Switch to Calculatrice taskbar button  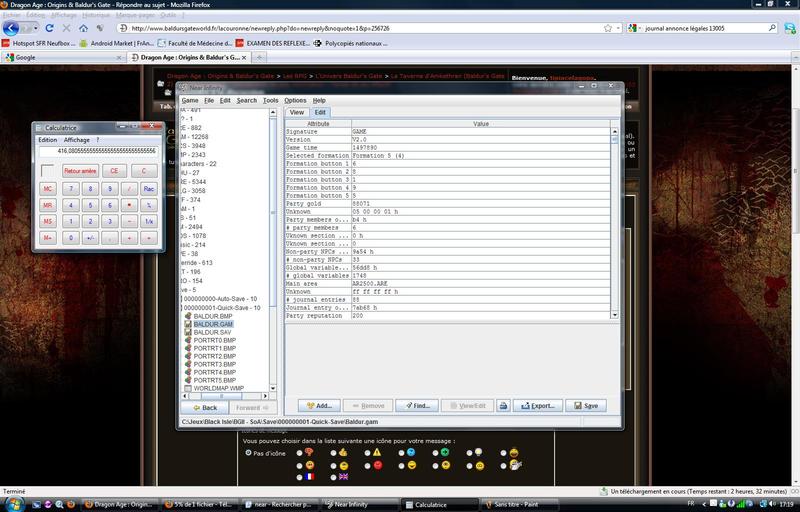coord(440,504)
